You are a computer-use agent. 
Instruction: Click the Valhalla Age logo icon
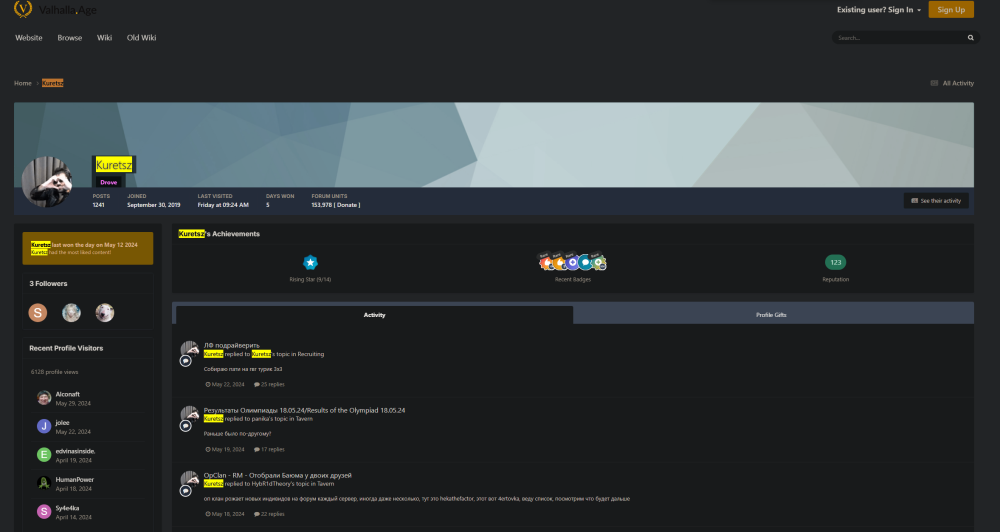point(24,10)
